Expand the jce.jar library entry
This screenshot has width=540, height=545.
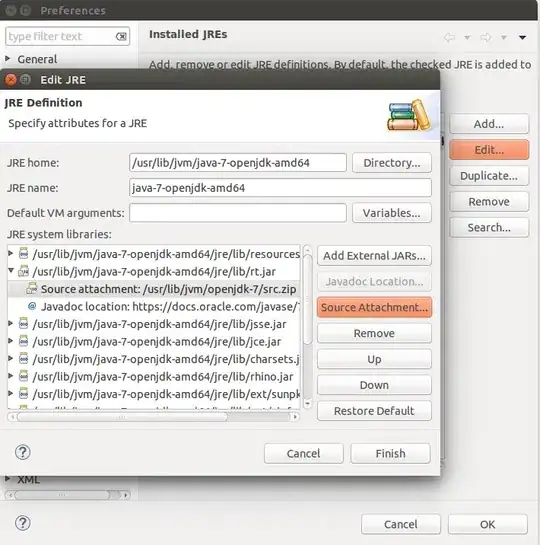[10, 341]
